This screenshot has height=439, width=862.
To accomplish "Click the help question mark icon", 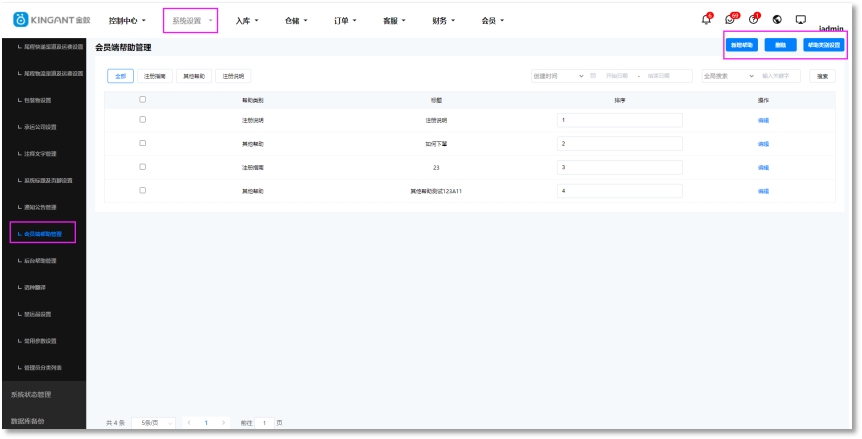I will pyautogui.click(x=754, y=20).
